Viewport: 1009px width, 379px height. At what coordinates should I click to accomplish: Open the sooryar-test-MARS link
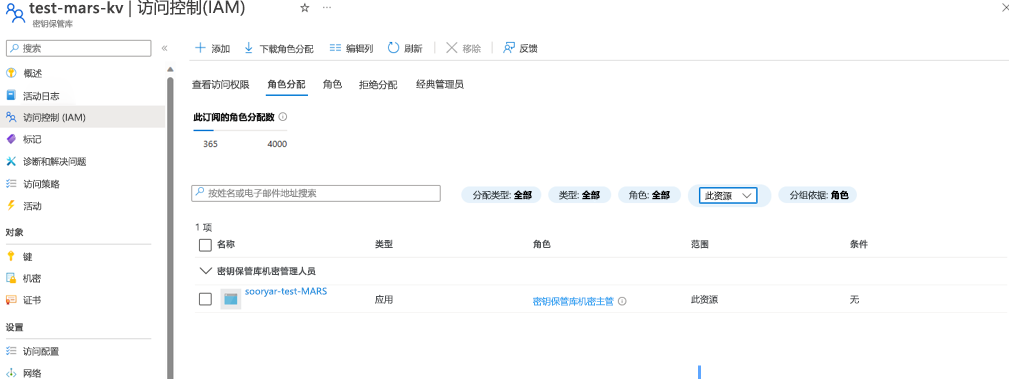click(x=286, y=291)
